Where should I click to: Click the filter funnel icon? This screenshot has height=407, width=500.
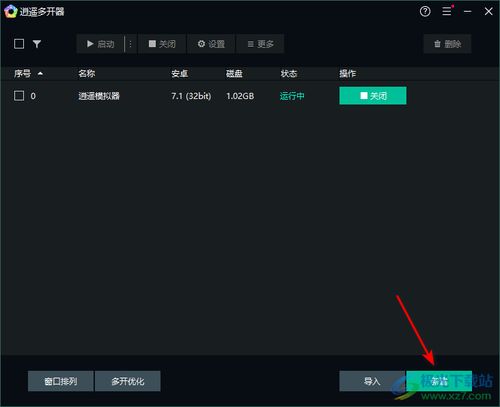[37, 44]
